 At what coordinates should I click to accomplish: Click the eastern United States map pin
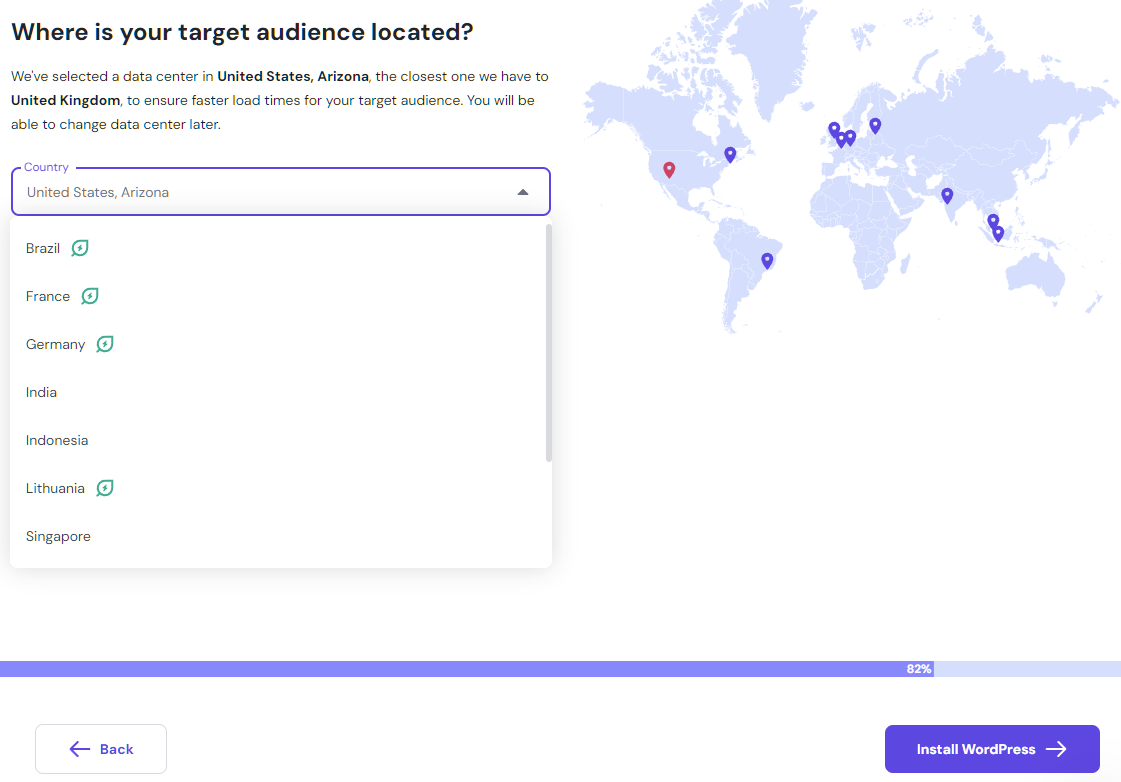point(730,154)
